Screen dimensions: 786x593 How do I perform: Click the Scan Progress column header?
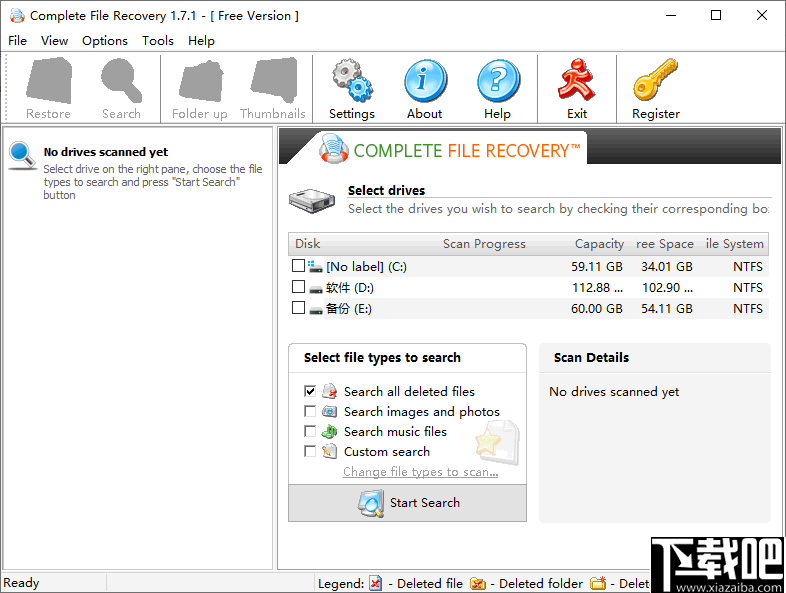(484, 244)
